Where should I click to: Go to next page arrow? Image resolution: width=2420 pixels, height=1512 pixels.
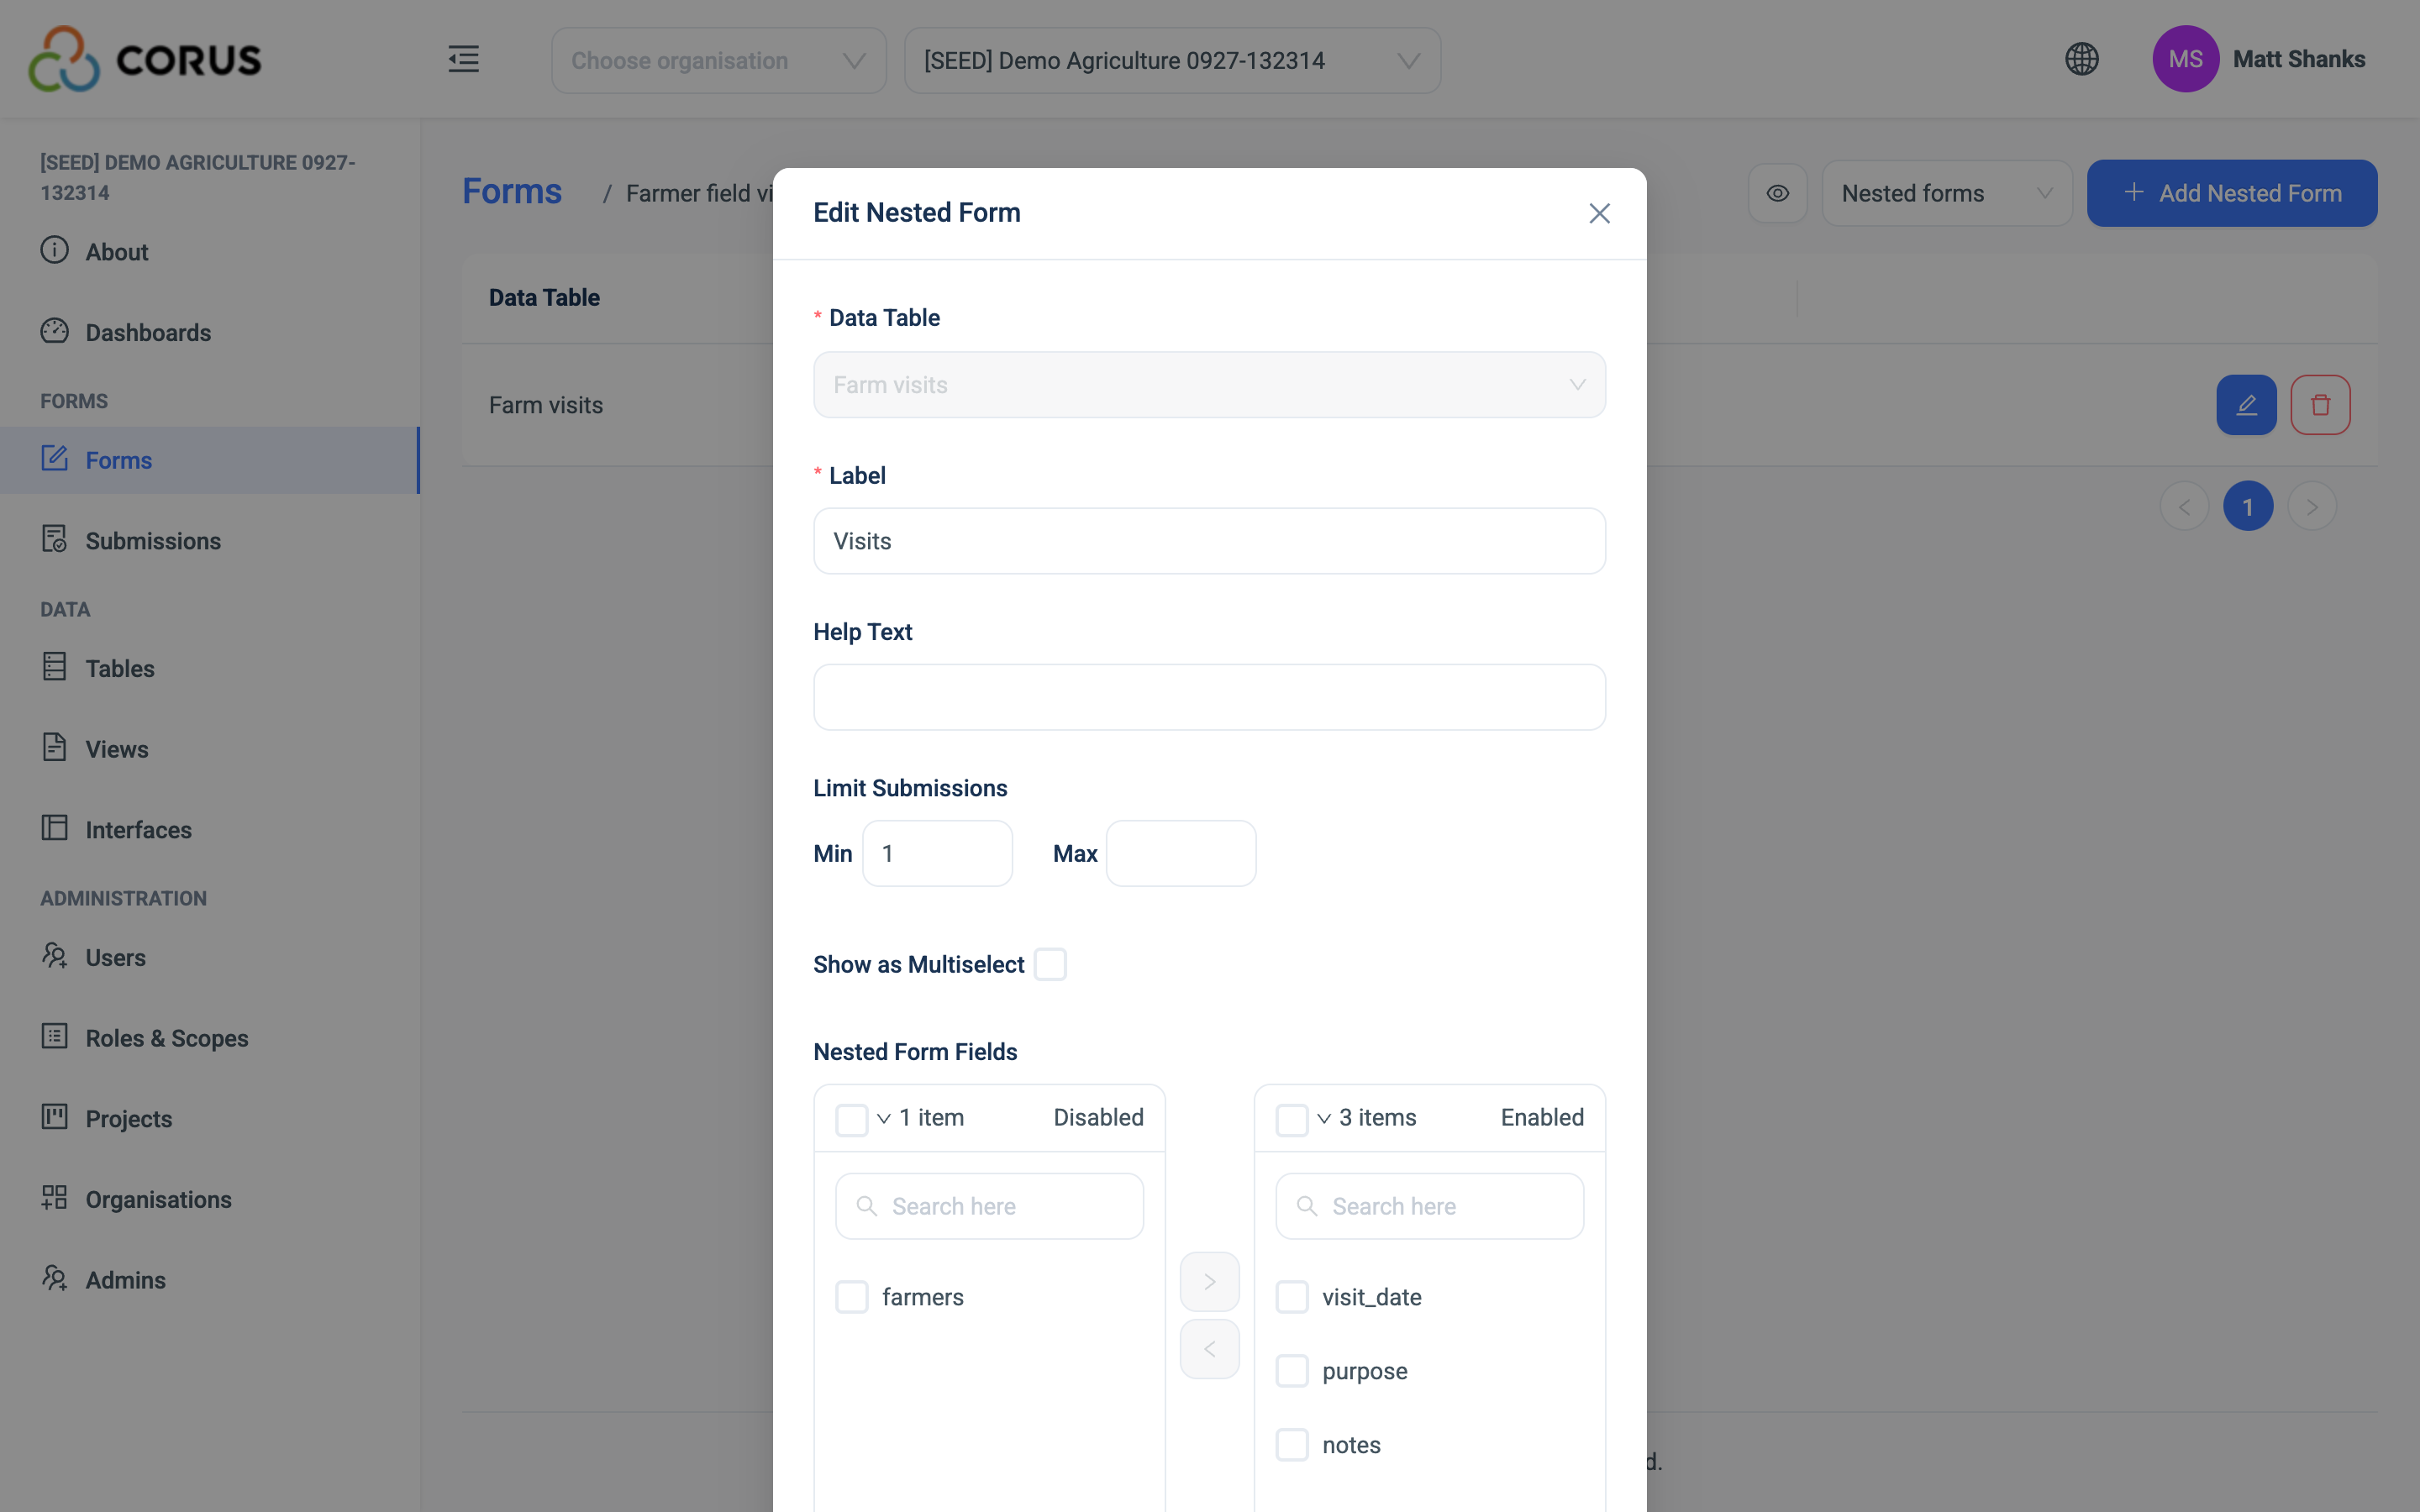(2311, 507)
